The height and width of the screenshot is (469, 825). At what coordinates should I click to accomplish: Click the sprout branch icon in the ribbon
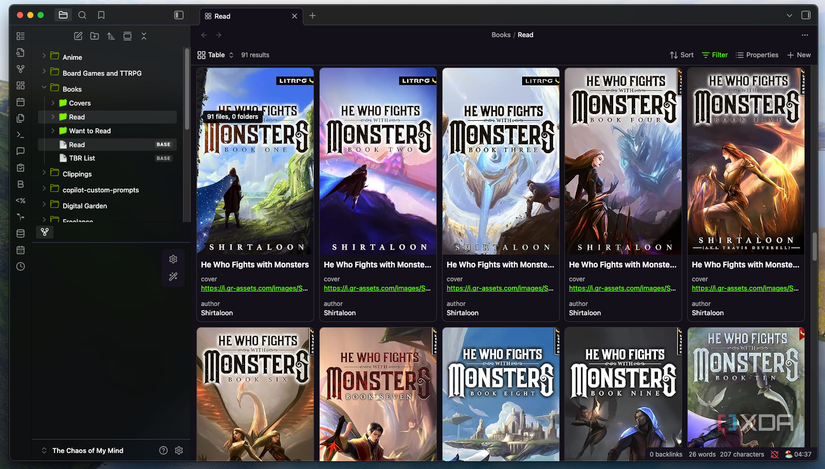point(21,217)
